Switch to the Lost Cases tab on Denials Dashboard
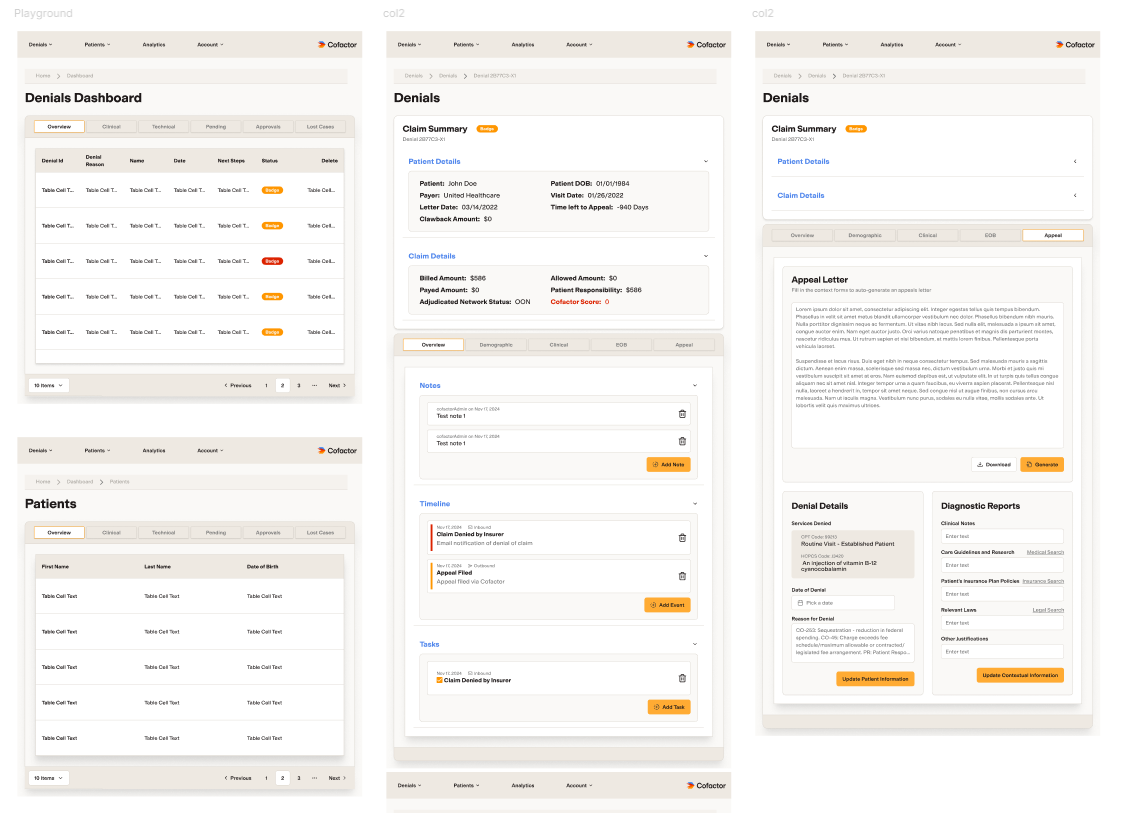This screenshot has height=813, width=1129. coord(320,127)
